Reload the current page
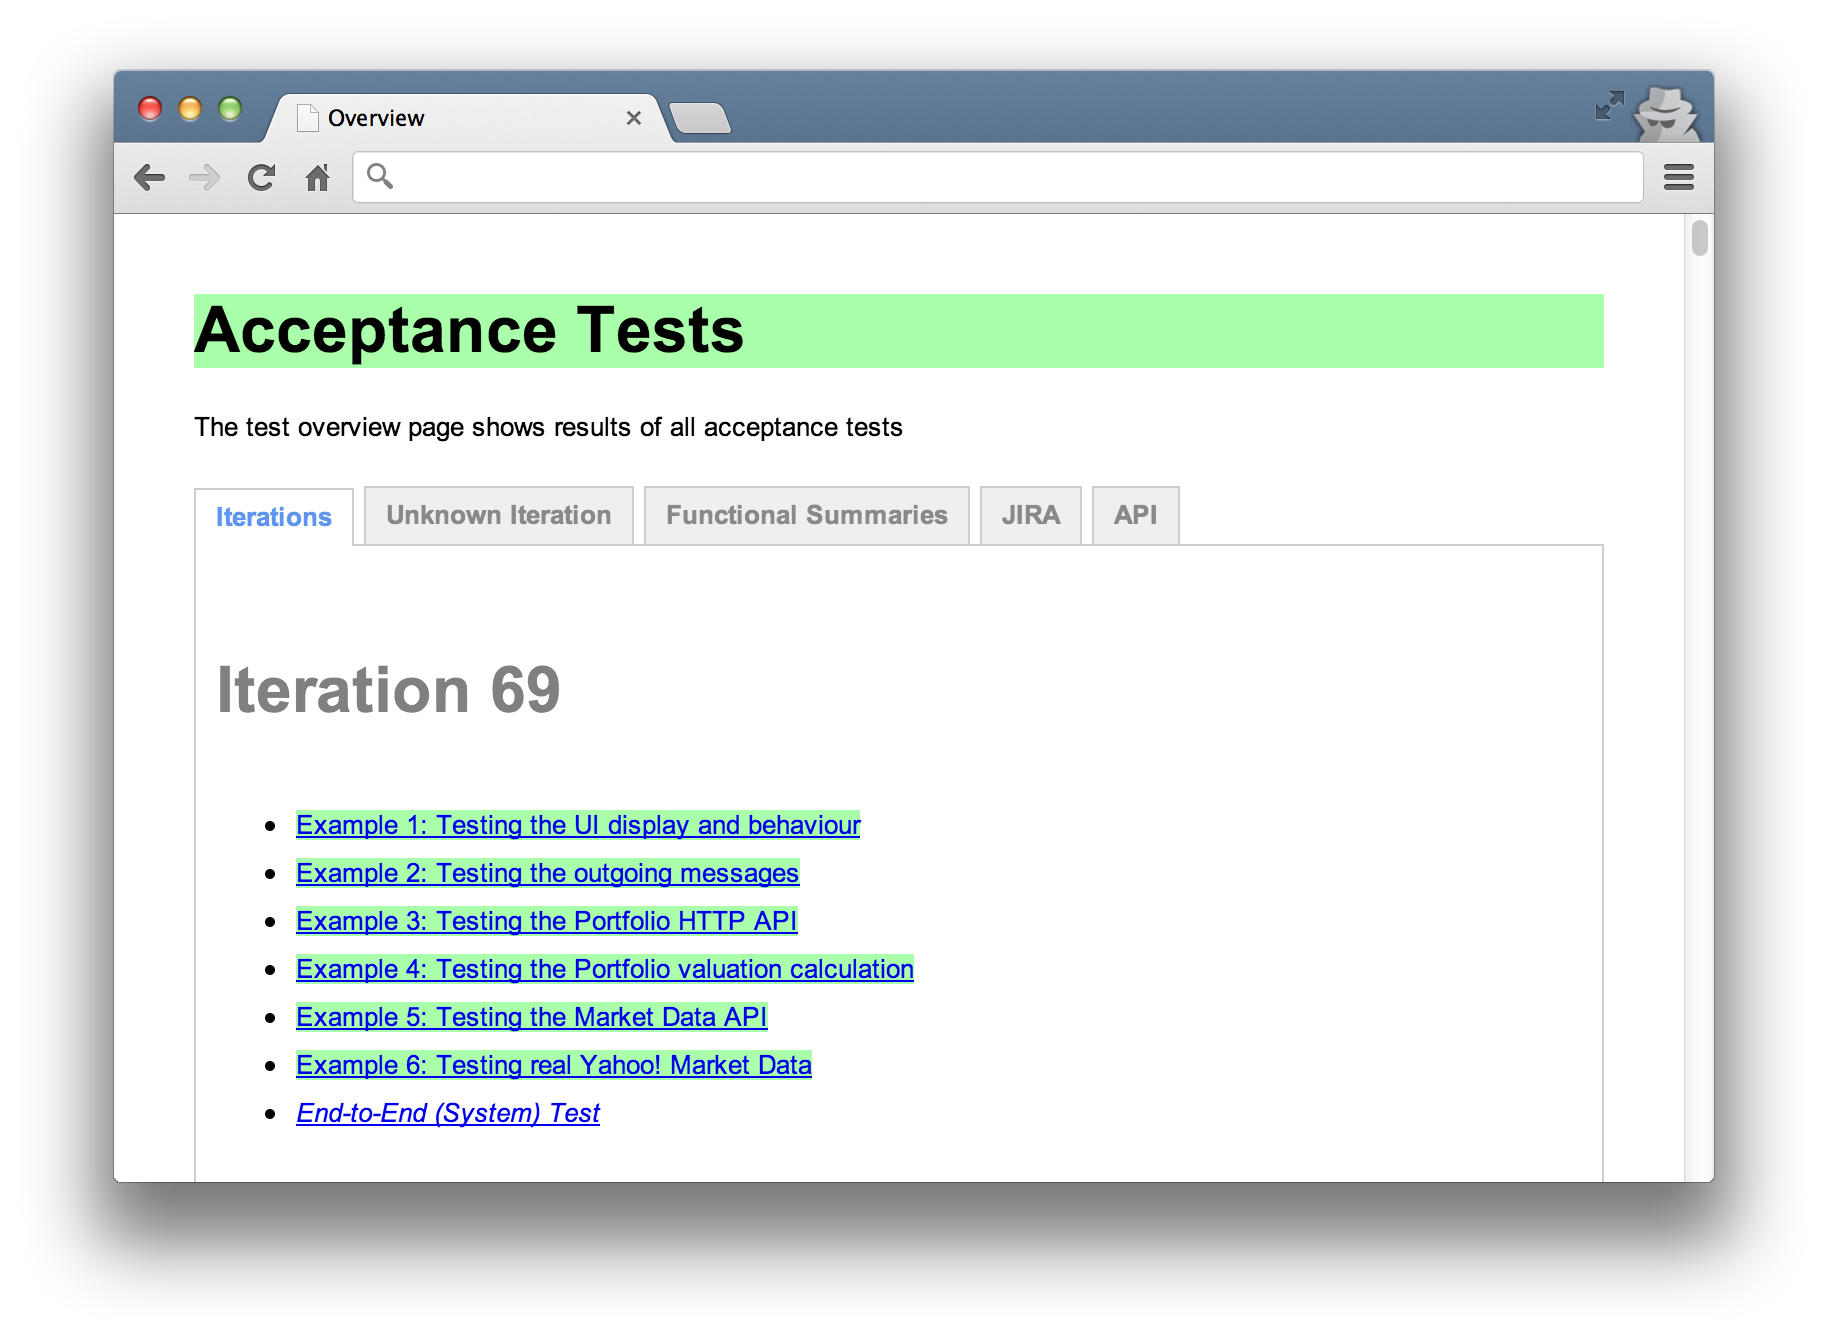The width and height of the screenshot is (1828, 1340). coord(261,177)
